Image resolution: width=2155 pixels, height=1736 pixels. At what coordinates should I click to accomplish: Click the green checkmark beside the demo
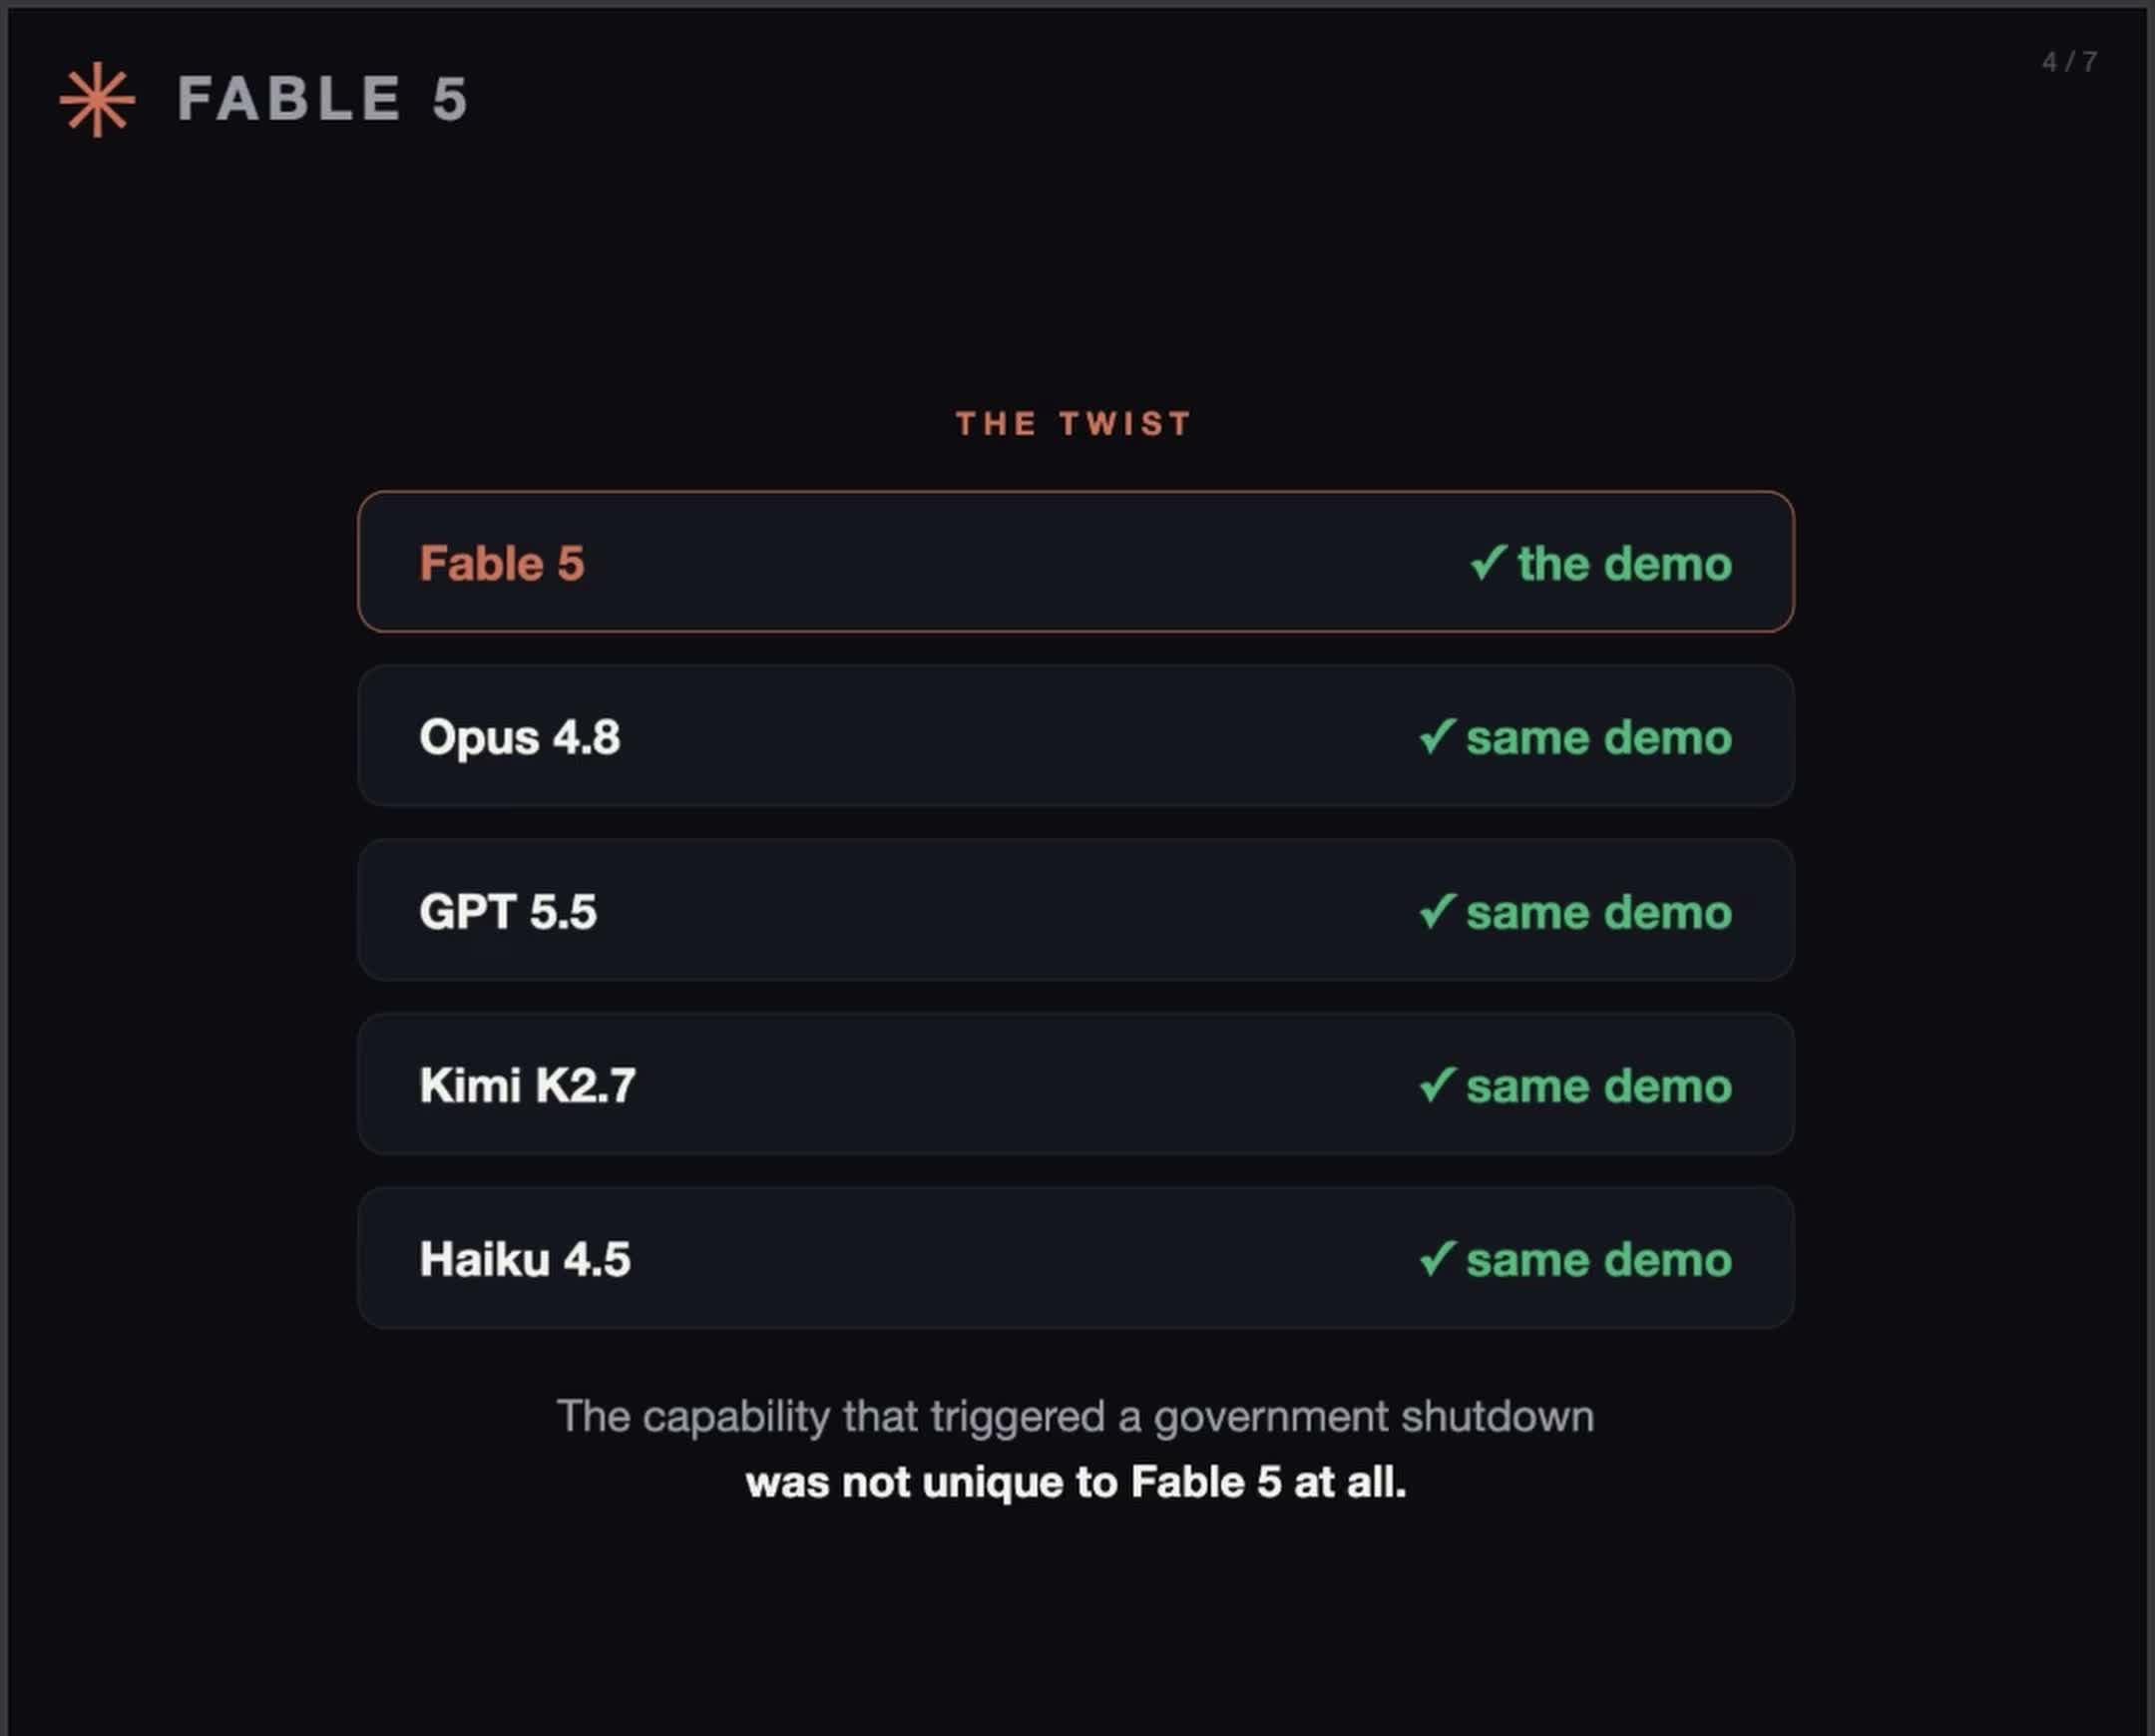[1488, 562]
